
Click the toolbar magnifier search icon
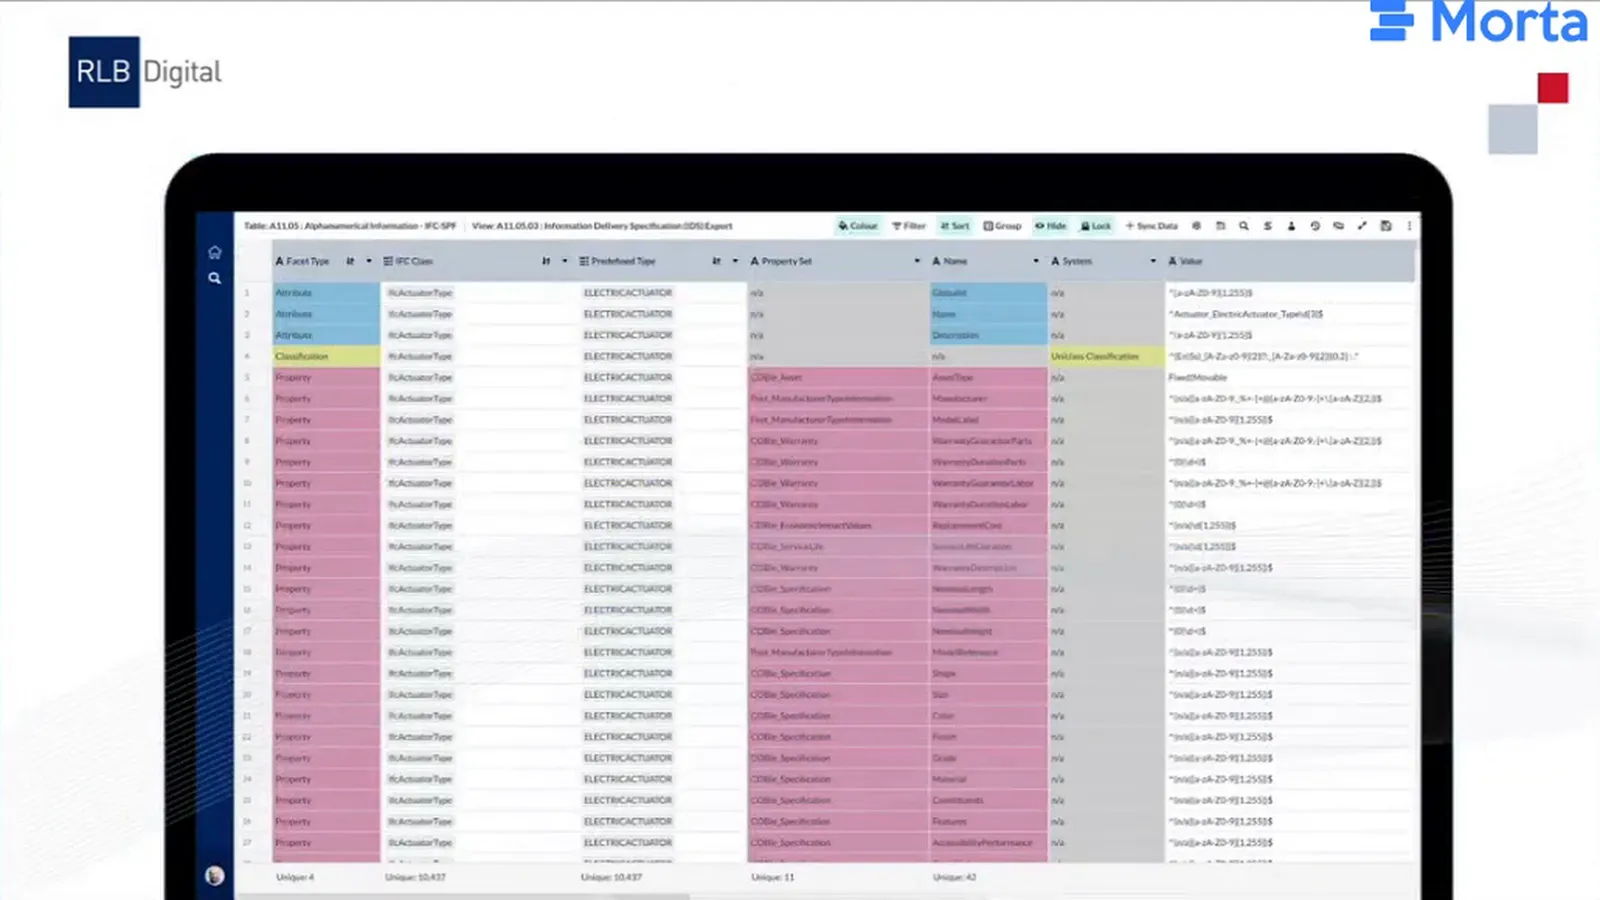1244,226
